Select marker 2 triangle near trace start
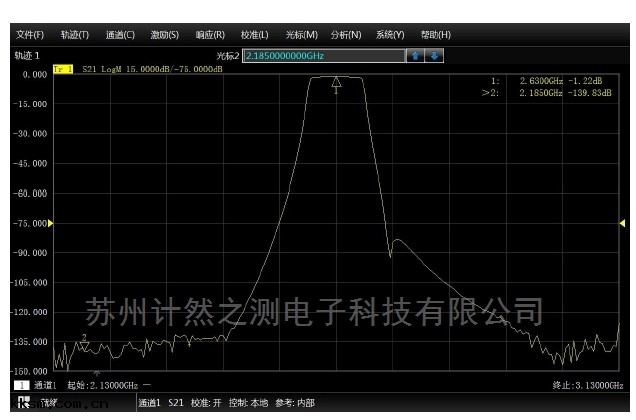Screen dimensions: 636x420 tap(84, 344)
